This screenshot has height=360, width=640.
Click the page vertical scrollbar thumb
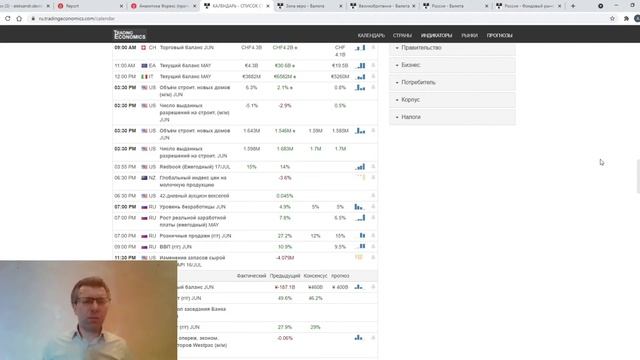pyautogui.click(x=638, y=176)
